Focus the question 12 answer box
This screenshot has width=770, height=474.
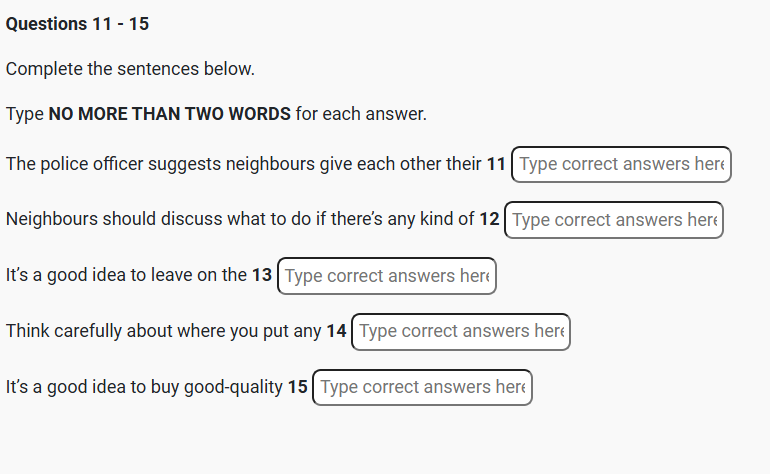(x=613, y=220)
